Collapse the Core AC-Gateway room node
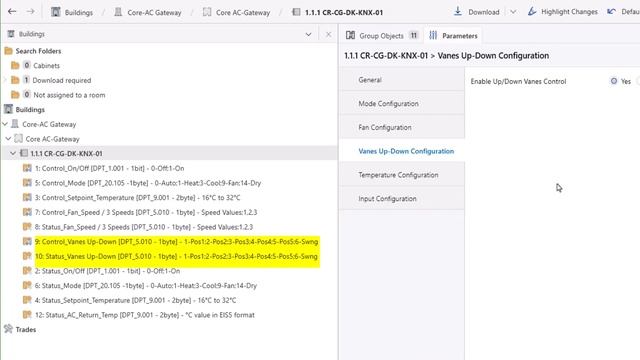Viewport: 640px width, 360px height. click(x=8, y=138)
